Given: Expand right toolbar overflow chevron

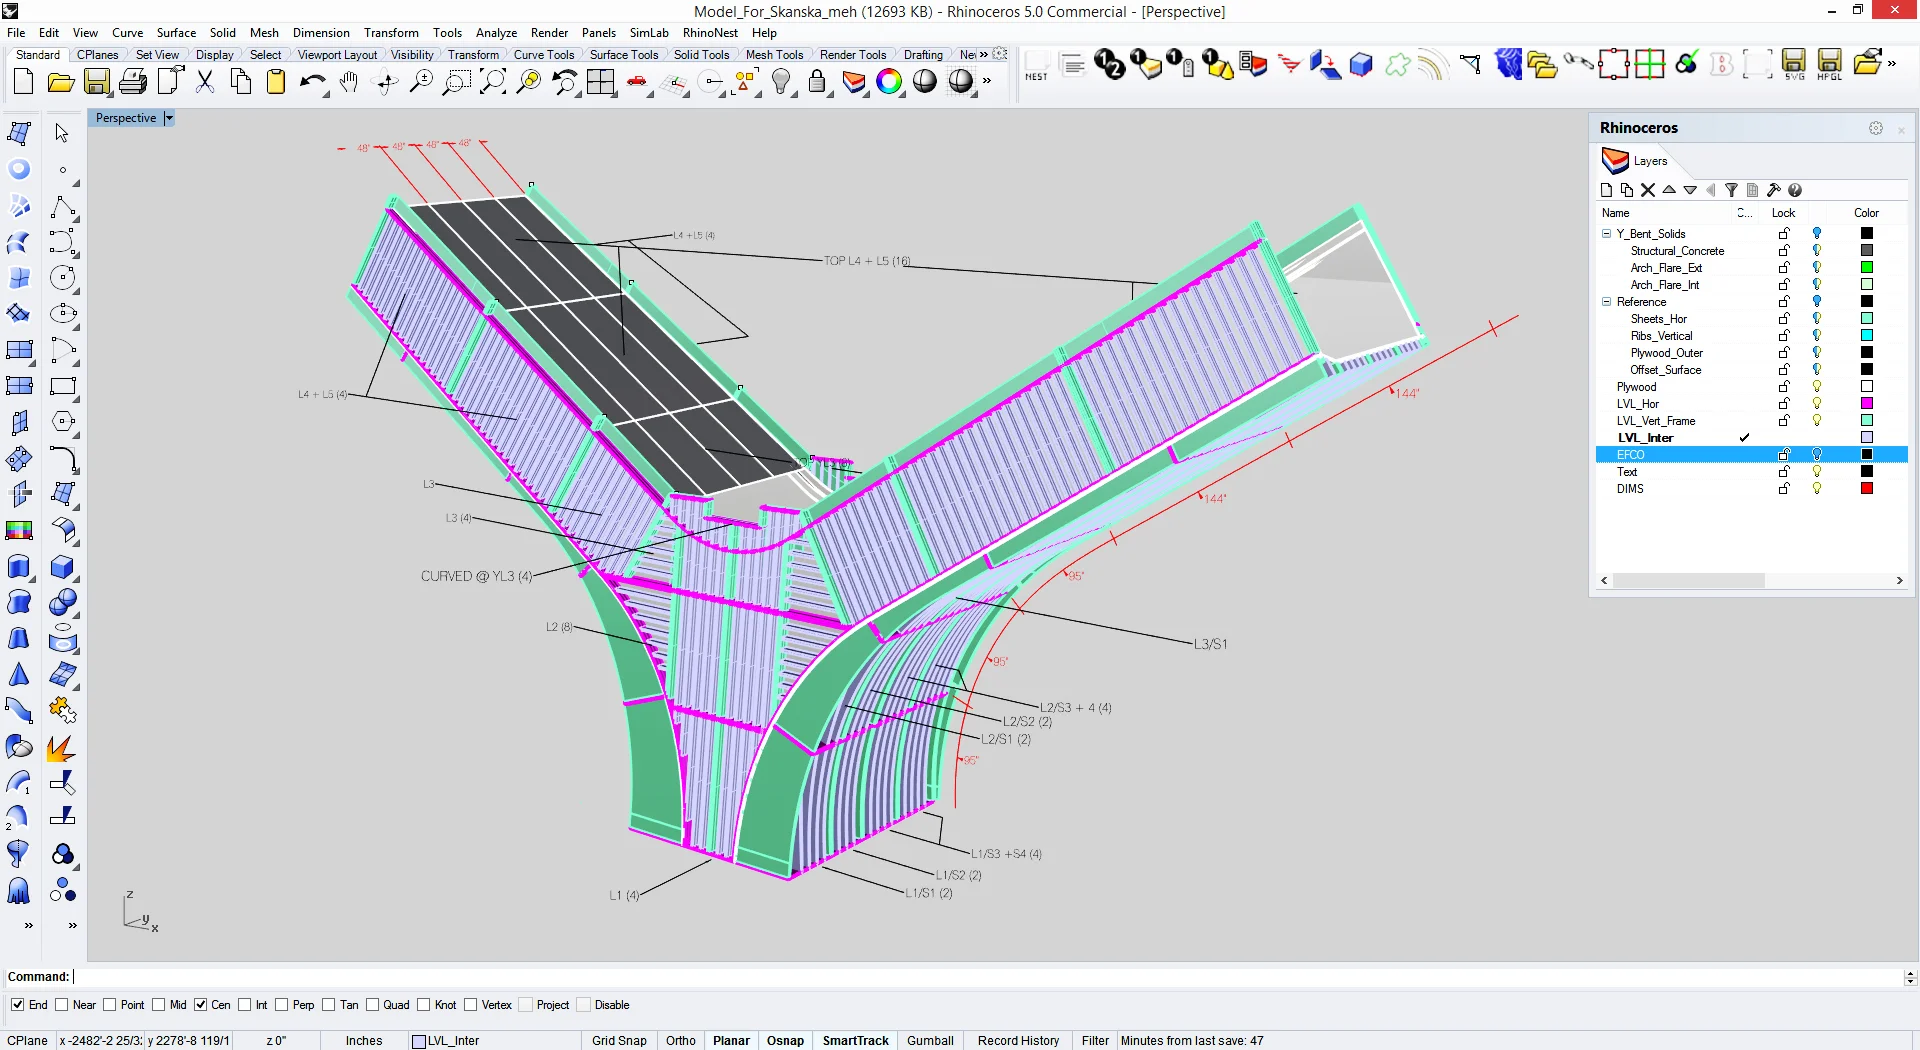Looking at the screenshot, I should (x=1892, y=63).
